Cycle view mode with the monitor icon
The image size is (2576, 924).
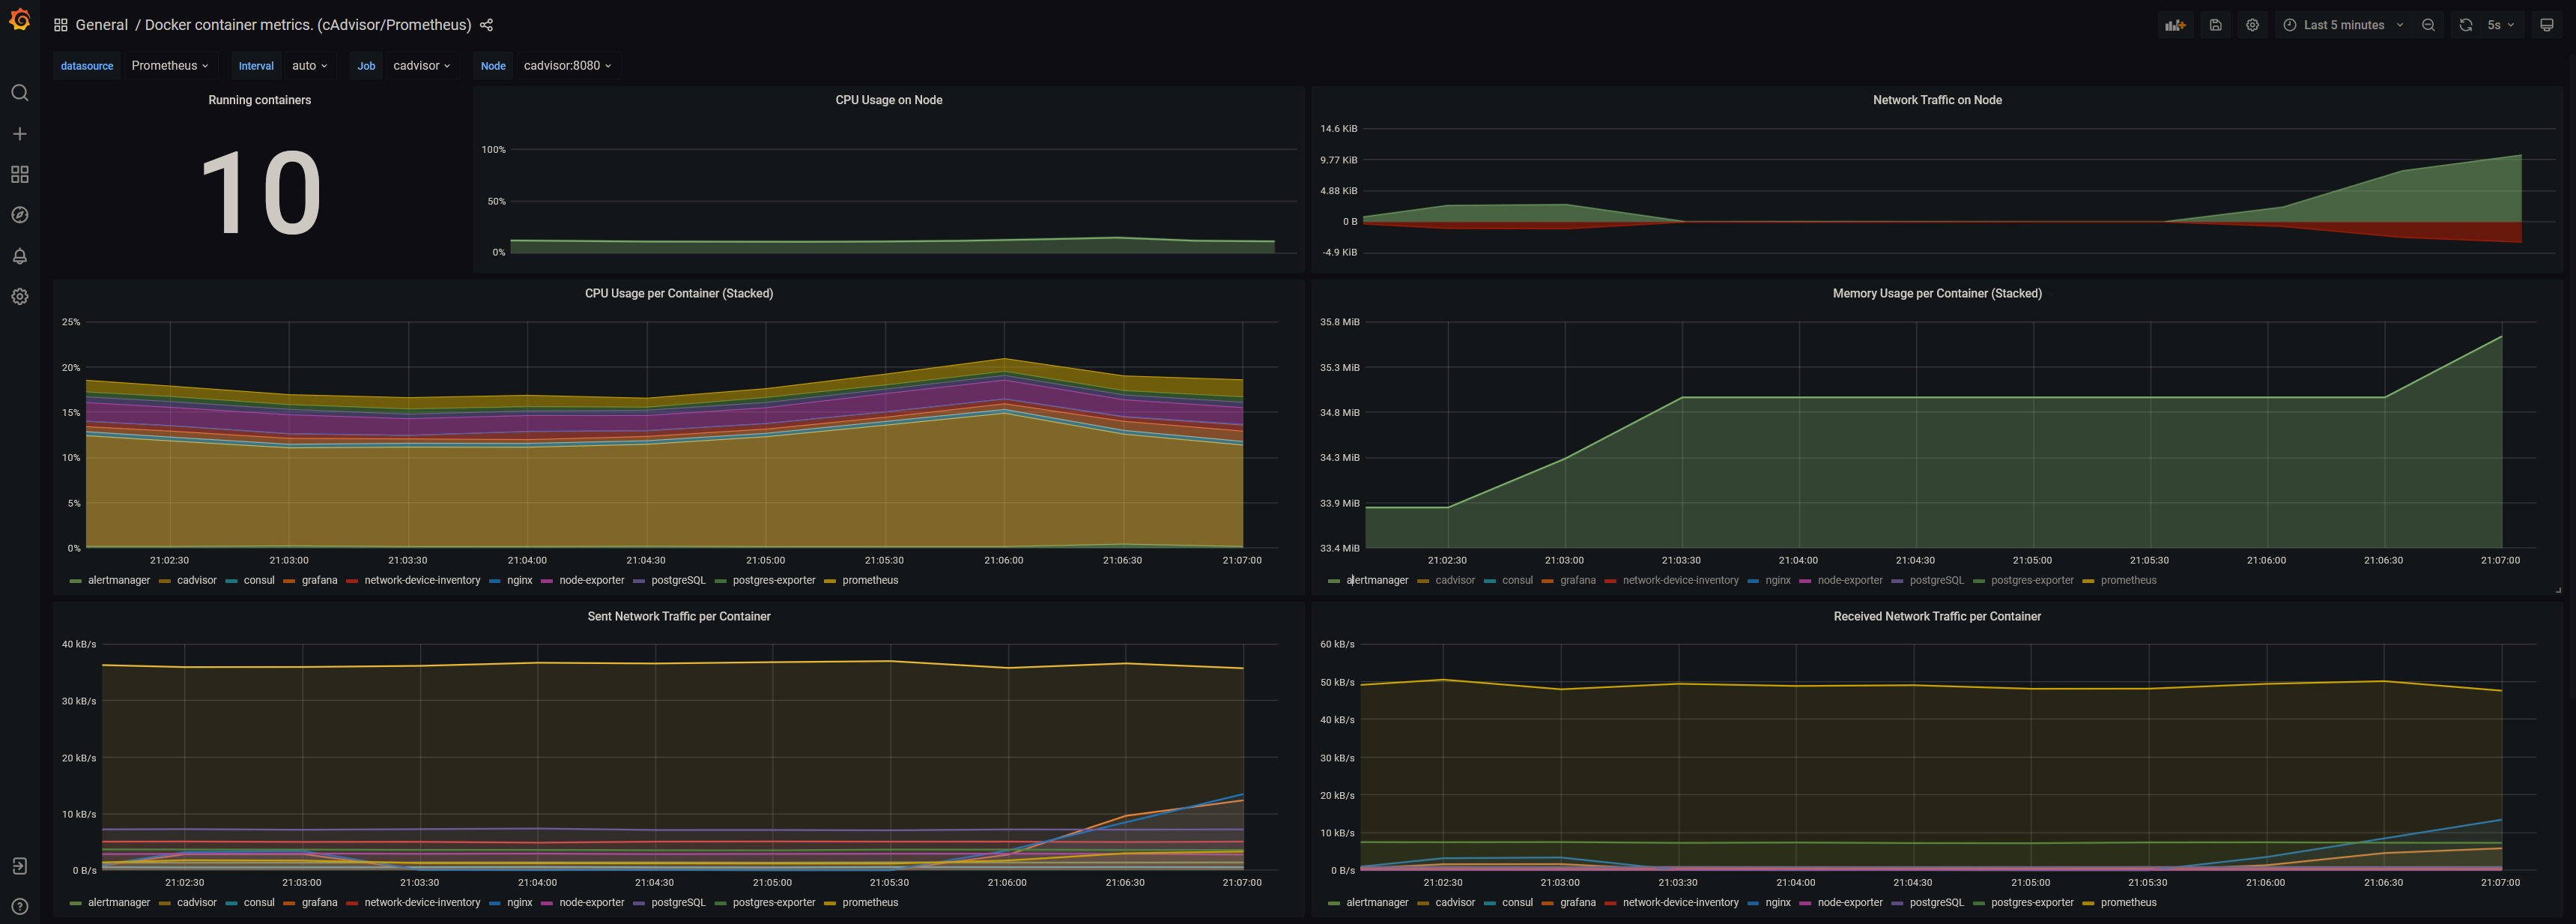coord(2546,25)
